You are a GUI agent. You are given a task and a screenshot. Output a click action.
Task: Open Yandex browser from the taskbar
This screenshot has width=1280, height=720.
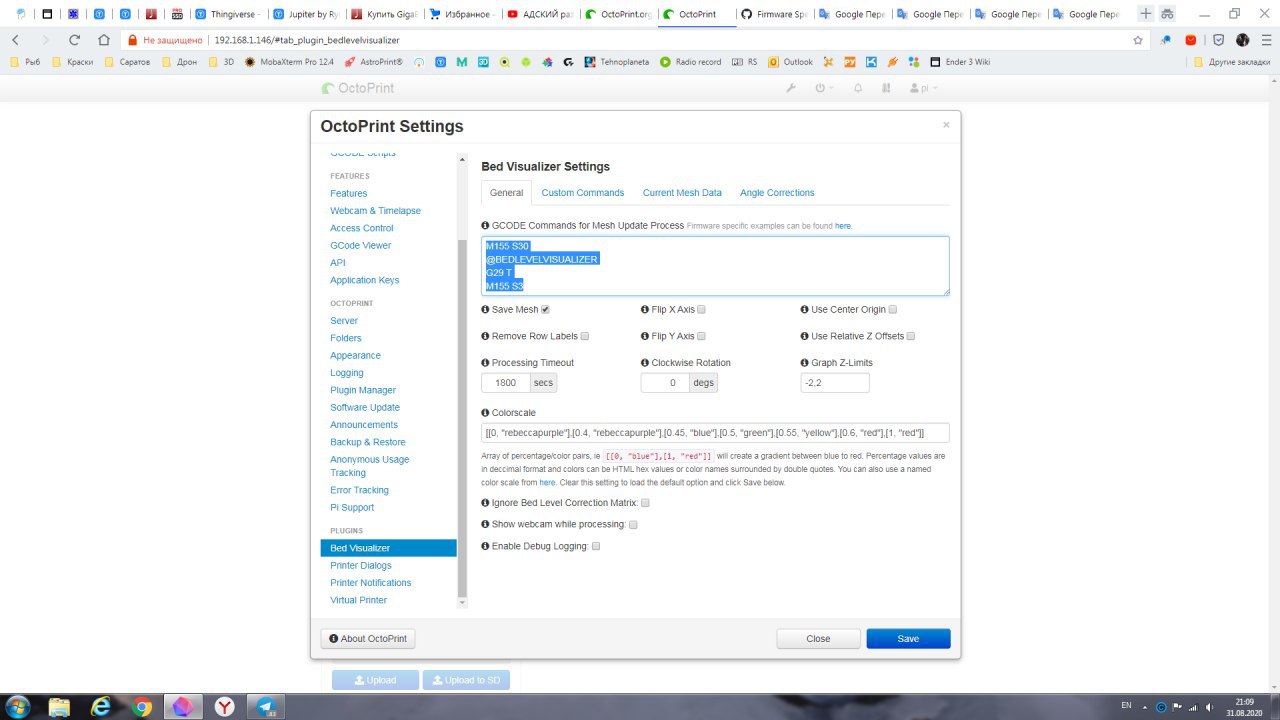[x=226, y=706]
